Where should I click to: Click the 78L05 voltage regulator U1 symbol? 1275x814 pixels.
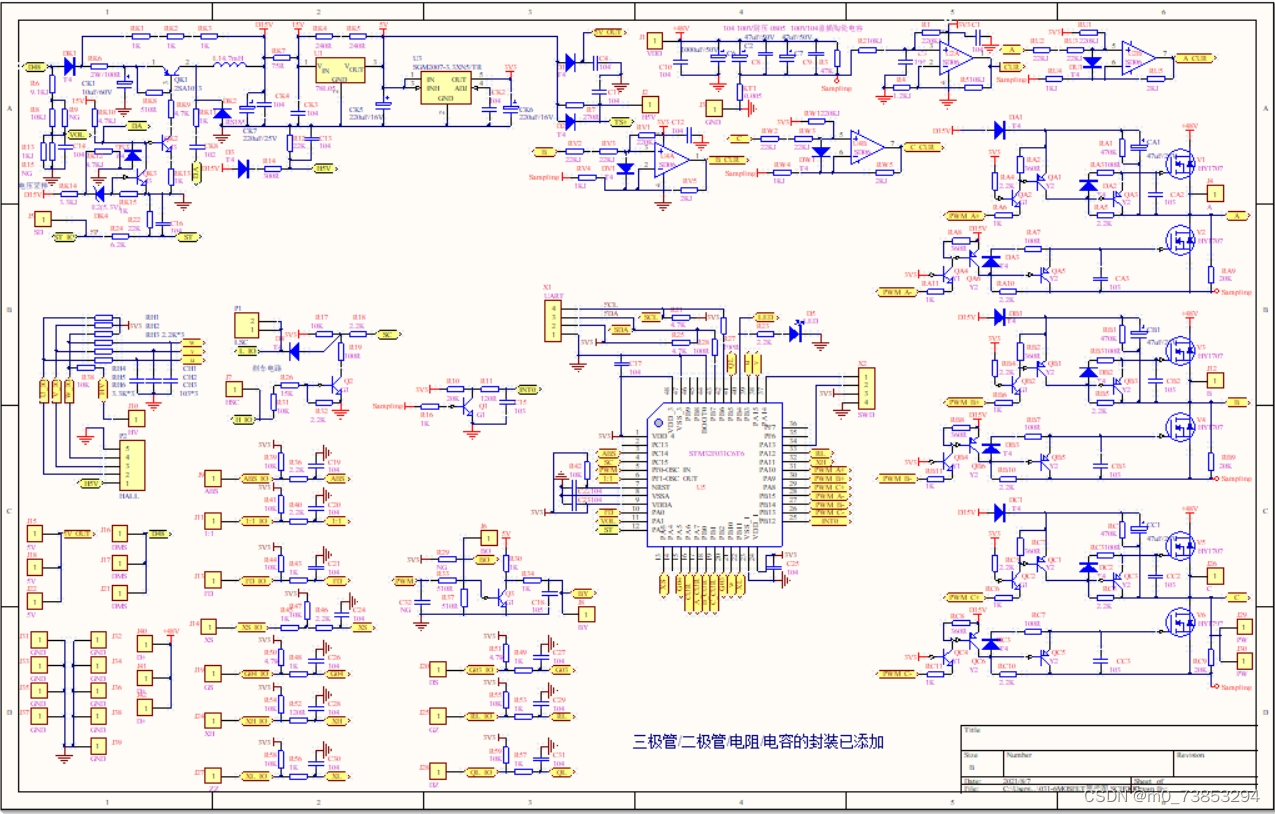(x=340, y=70)
